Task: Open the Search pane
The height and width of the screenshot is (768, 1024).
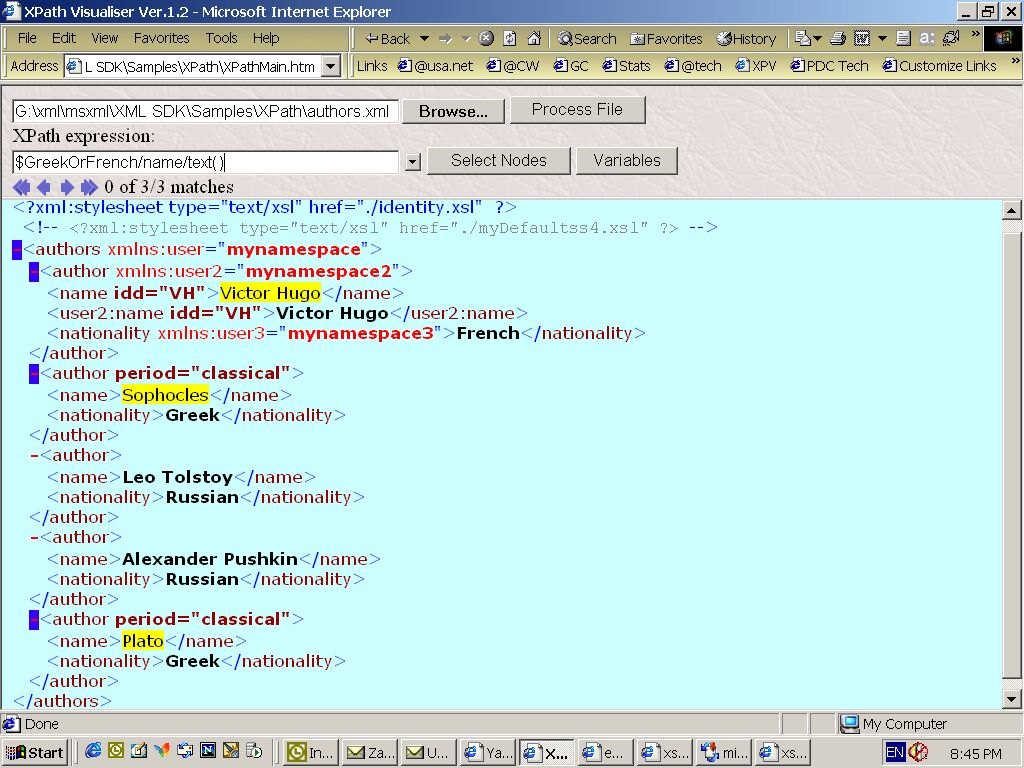Action: [x=586, y=39]
